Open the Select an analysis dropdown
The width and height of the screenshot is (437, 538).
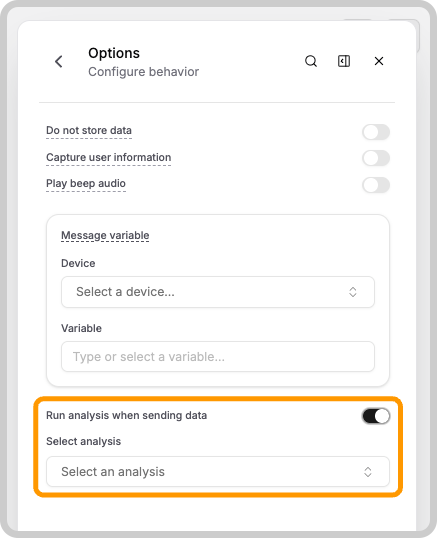218,471
